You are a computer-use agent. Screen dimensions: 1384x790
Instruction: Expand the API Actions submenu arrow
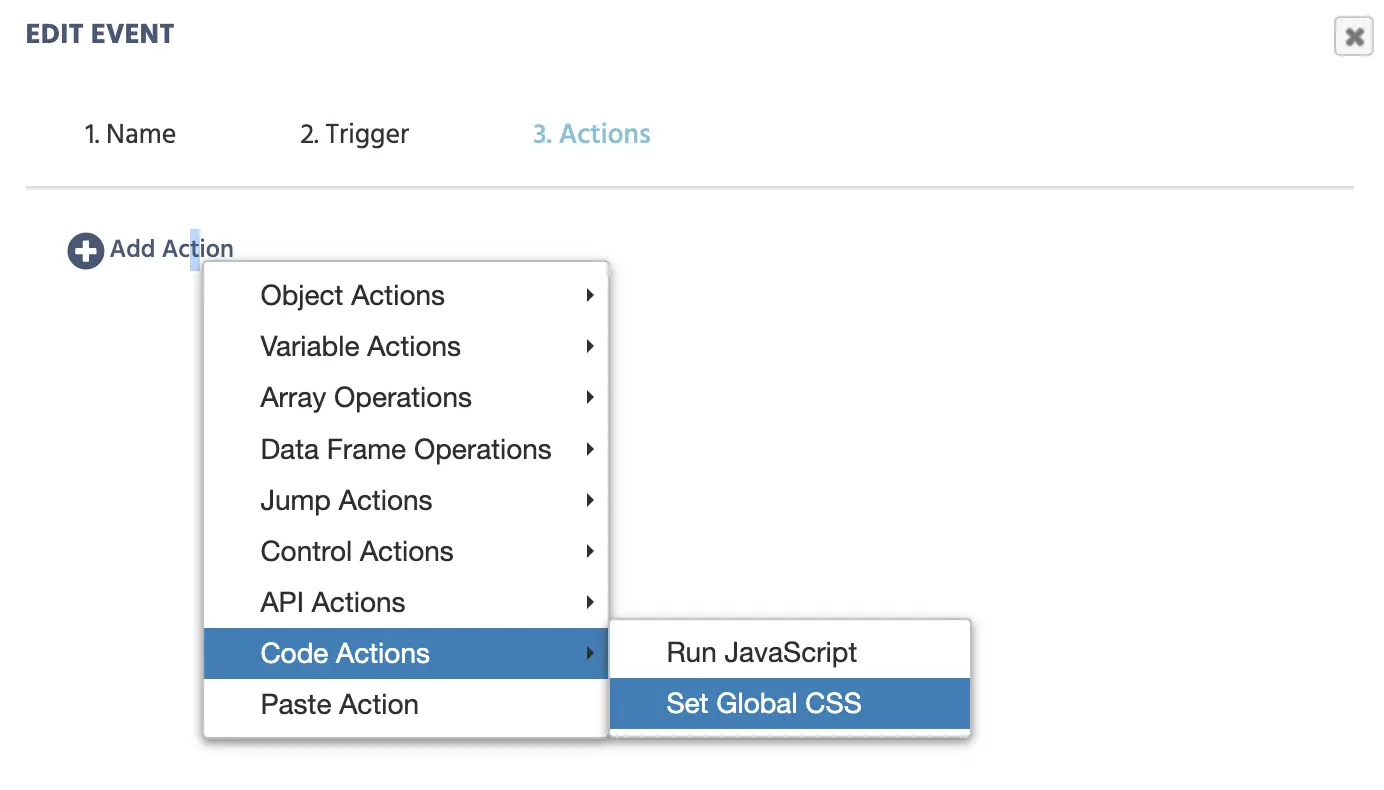pos(590,603)
